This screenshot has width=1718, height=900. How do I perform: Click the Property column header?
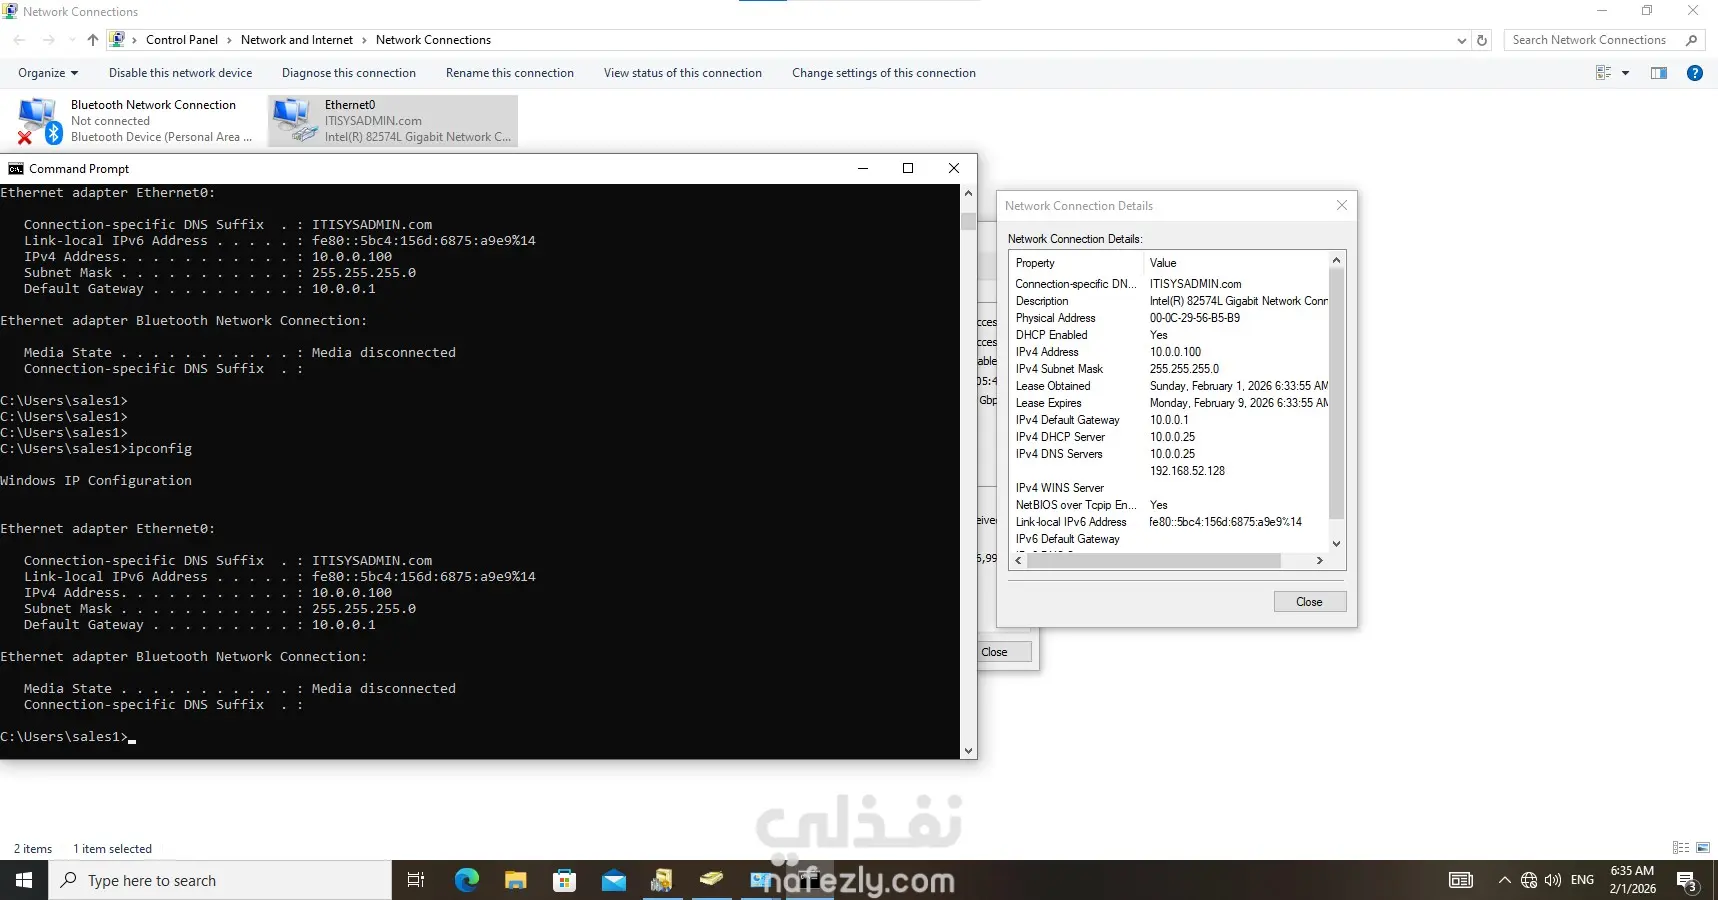[1076, 263]
